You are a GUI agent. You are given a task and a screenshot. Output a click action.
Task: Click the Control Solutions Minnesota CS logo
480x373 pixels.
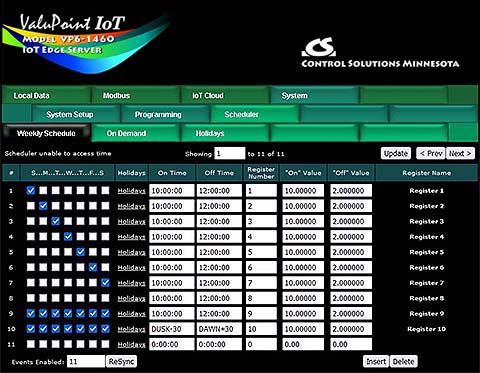click(380, 53)
